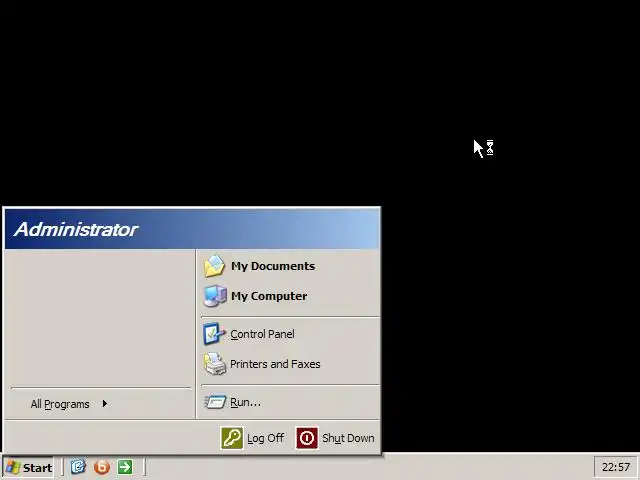Click the 22:57 taskbar clock

(616, 467)
